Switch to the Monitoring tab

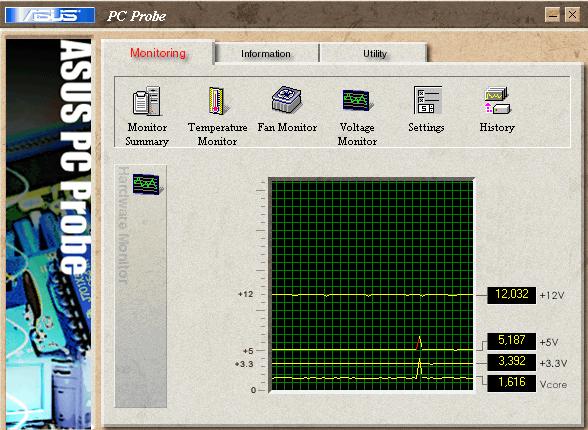[x=158, y=53]
